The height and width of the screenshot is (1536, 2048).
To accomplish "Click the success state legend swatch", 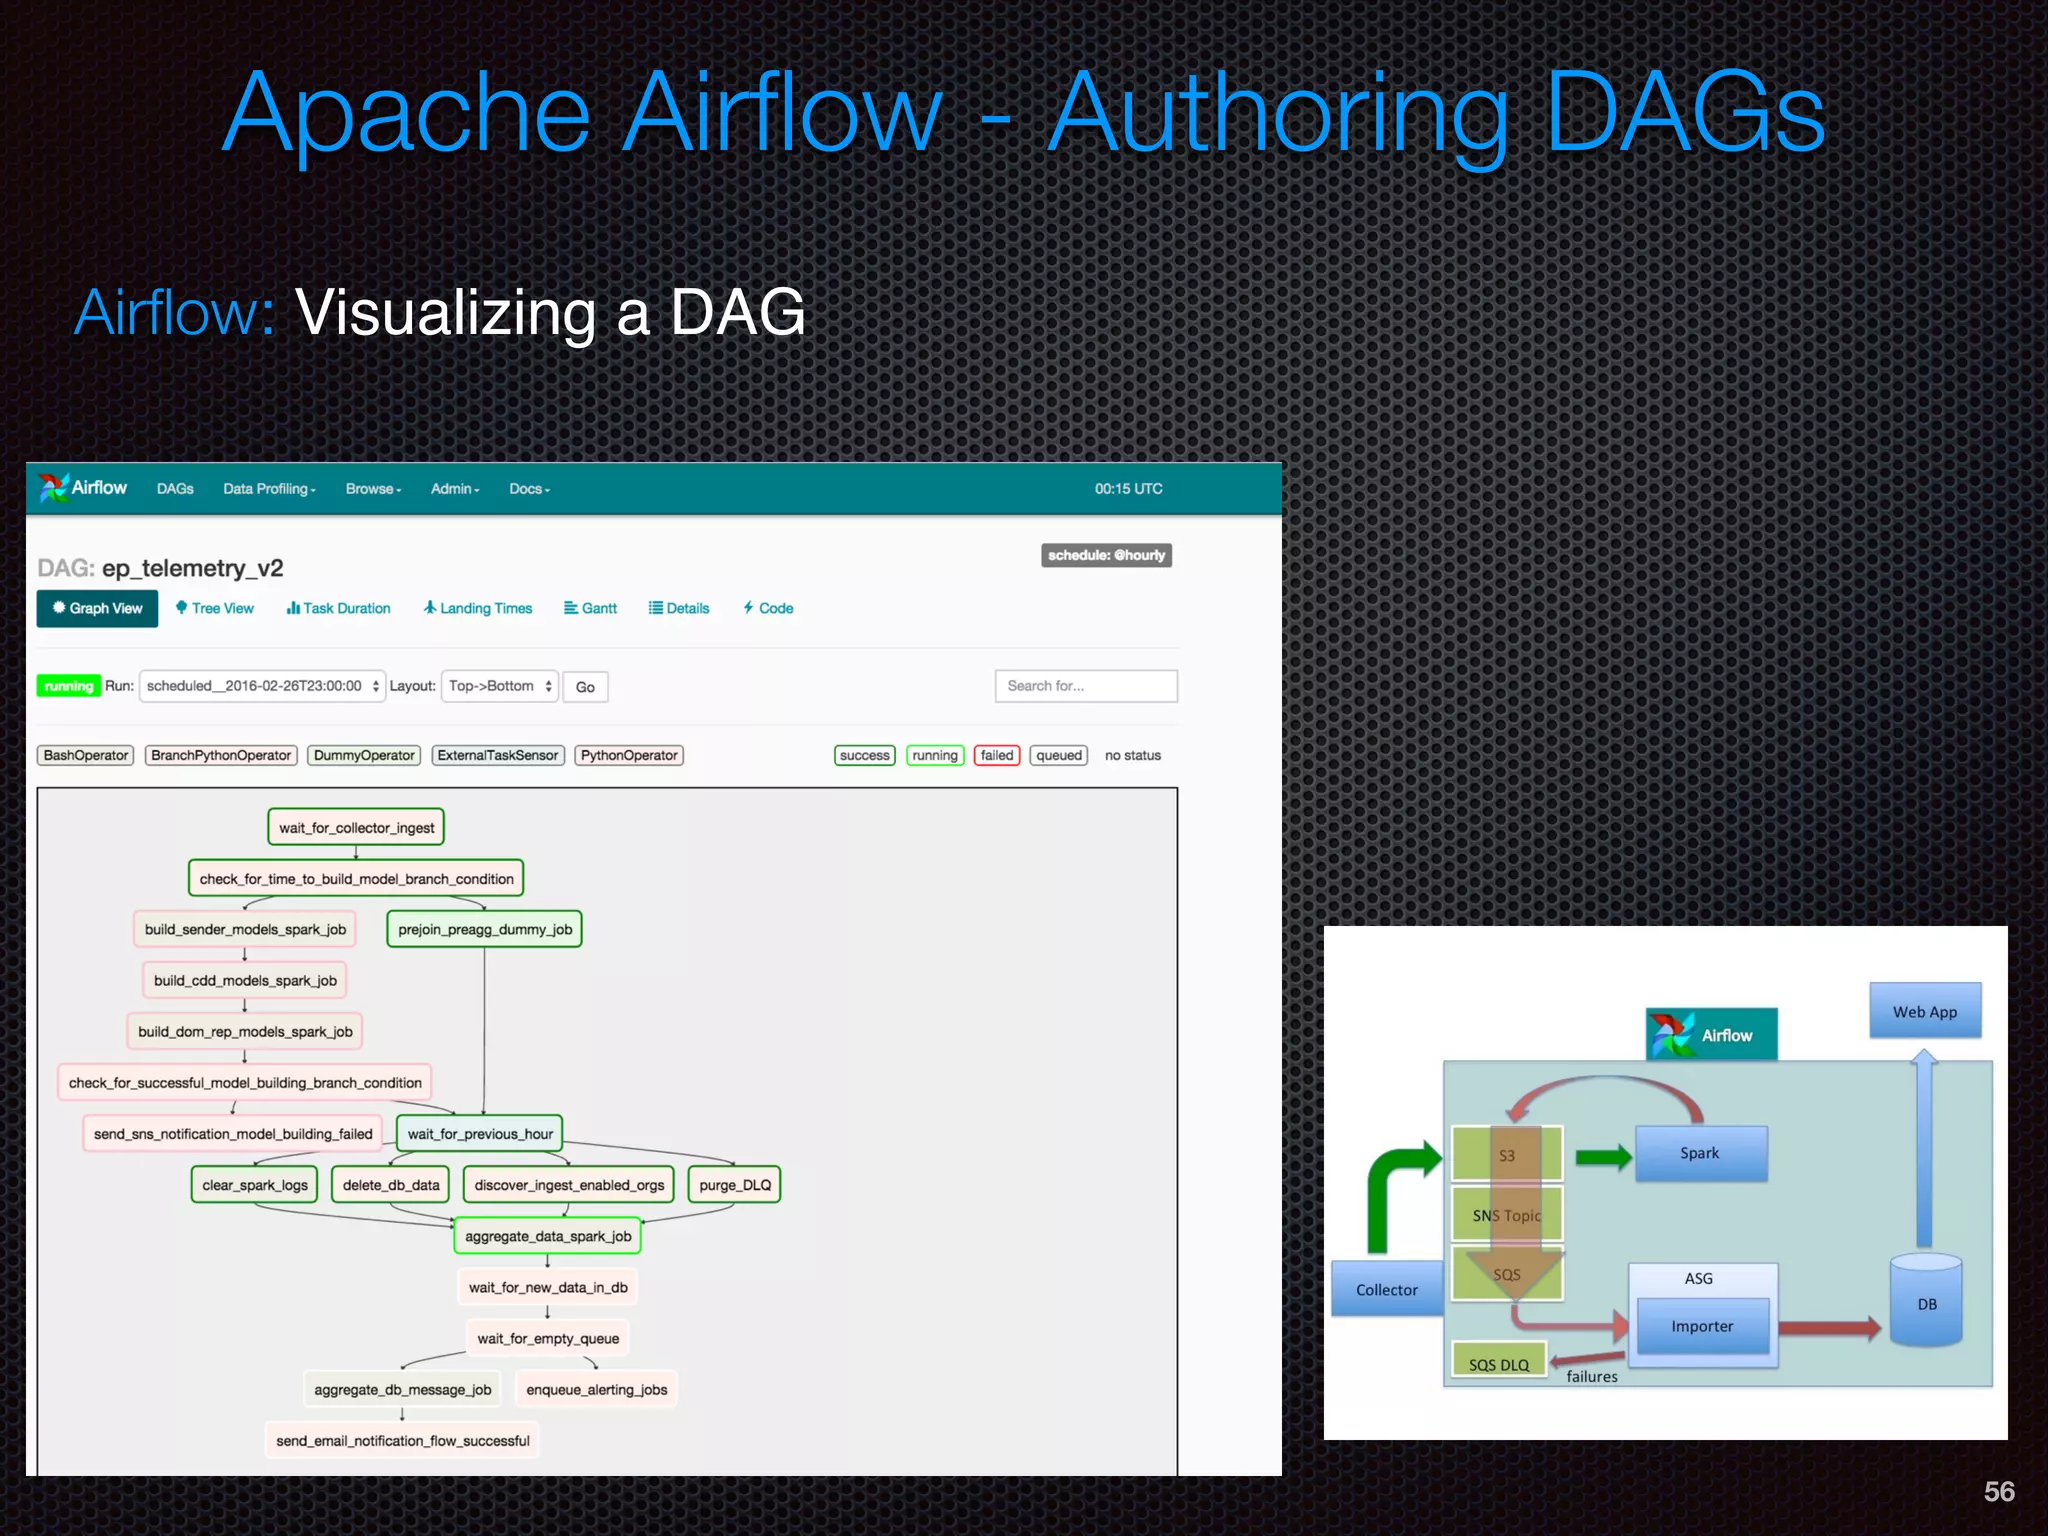I will (x=864, y=755).
